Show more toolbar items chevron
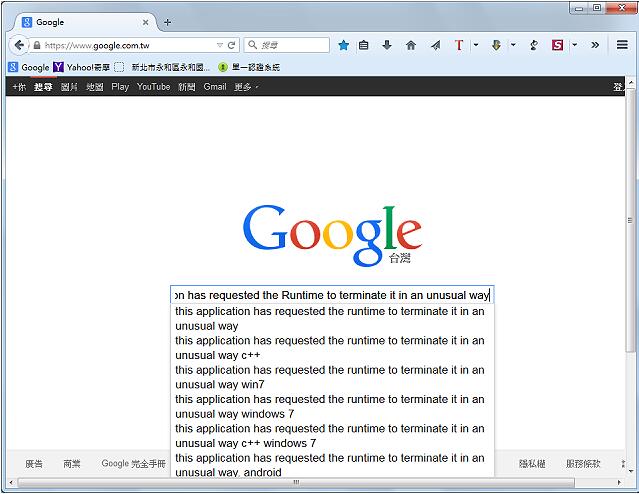639x494 pixels. (x=595, y=45)
